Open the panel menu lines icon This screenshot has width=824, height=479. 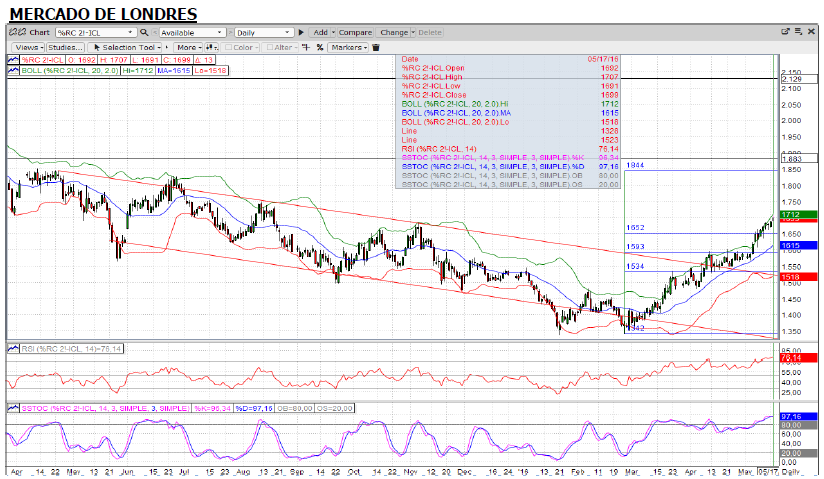pyautogui.click(x=798, y=32)
